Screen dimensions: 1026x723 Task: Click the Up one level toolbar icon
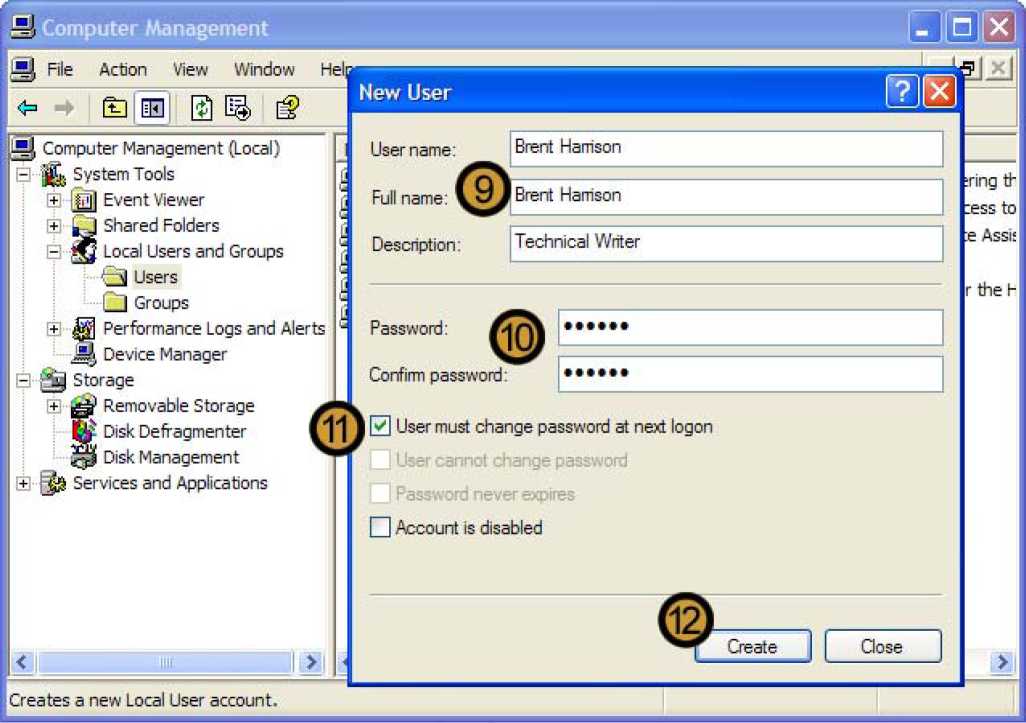tap(115, 108)
